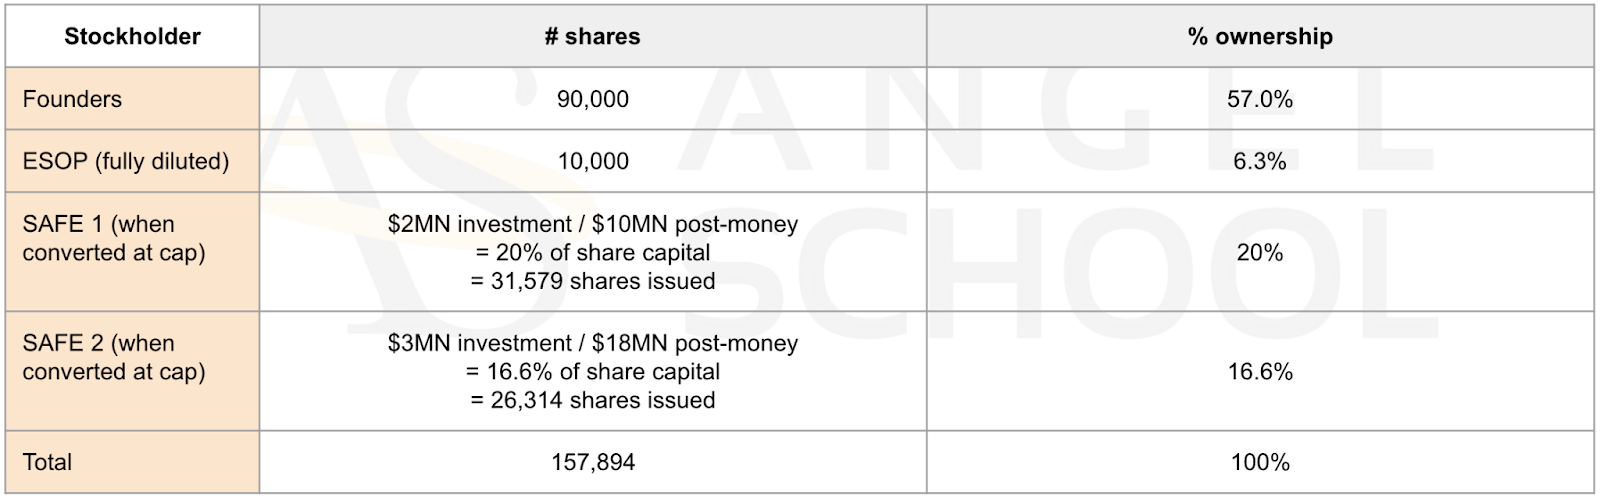
Task: Click the 157,894 total shares cell
Action: tap(593, 462)
